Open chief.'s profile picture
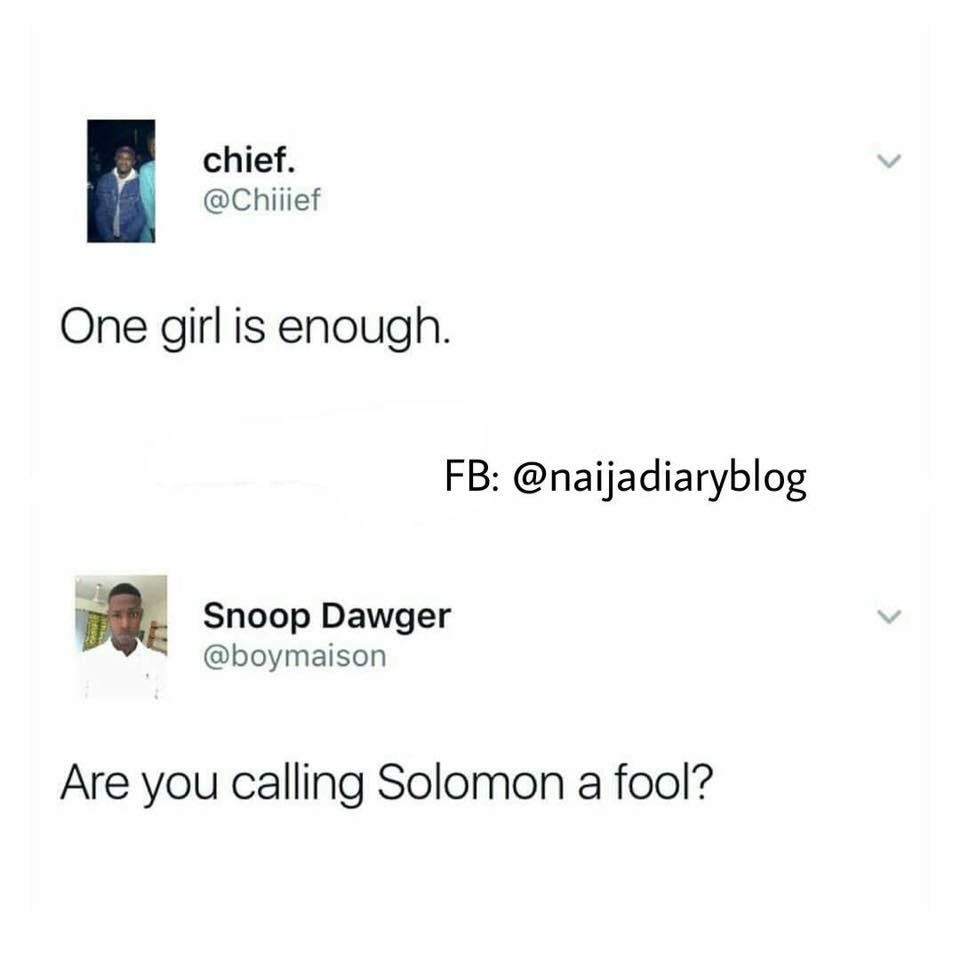 tap(121, 181)
